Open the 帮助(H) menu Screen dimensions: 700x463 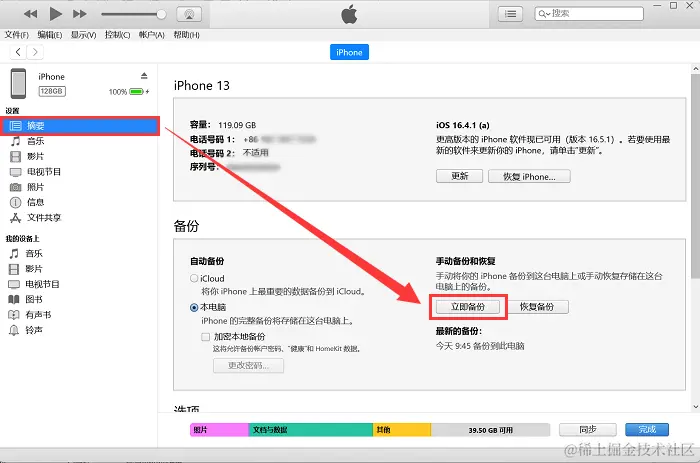click(186, 35)
